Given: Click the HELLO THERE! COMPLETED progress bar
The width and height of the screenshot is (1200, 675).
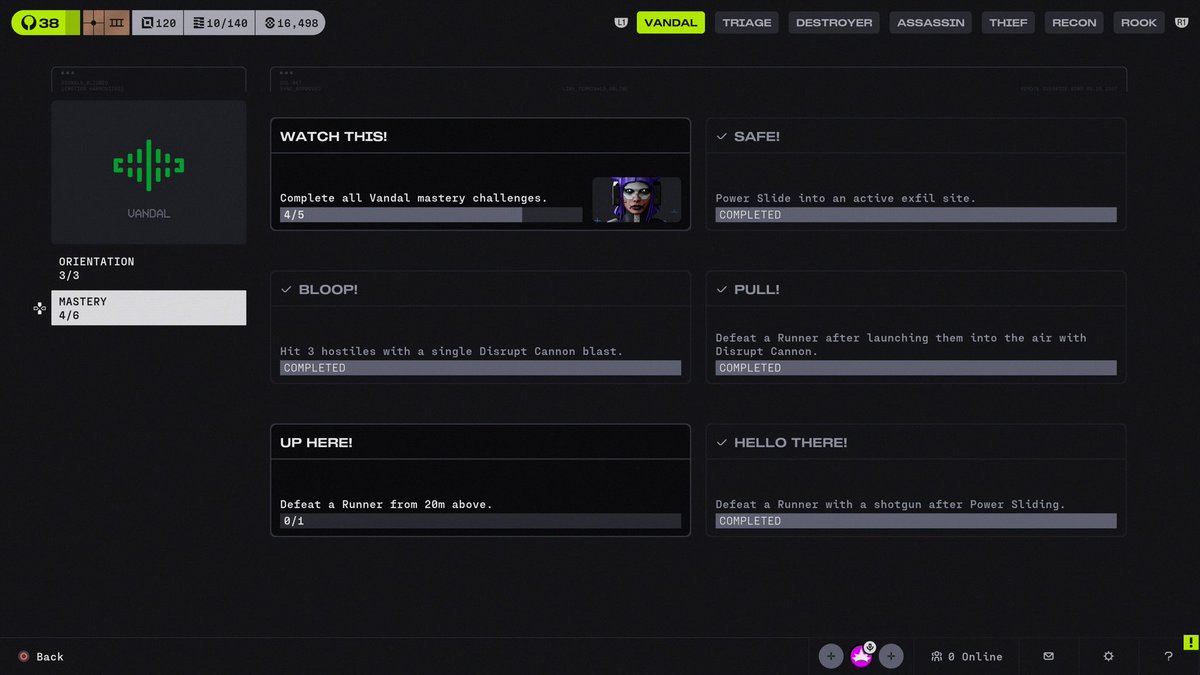Looking at the screenshot, I should pyautogui.click(x=916, y=521).
